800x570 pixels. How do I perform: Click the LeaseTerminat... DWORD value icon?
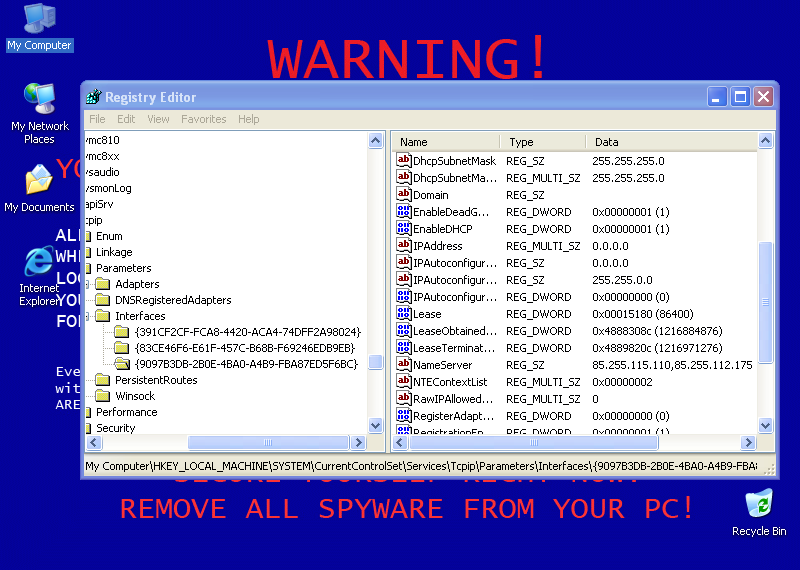[404, 348]
